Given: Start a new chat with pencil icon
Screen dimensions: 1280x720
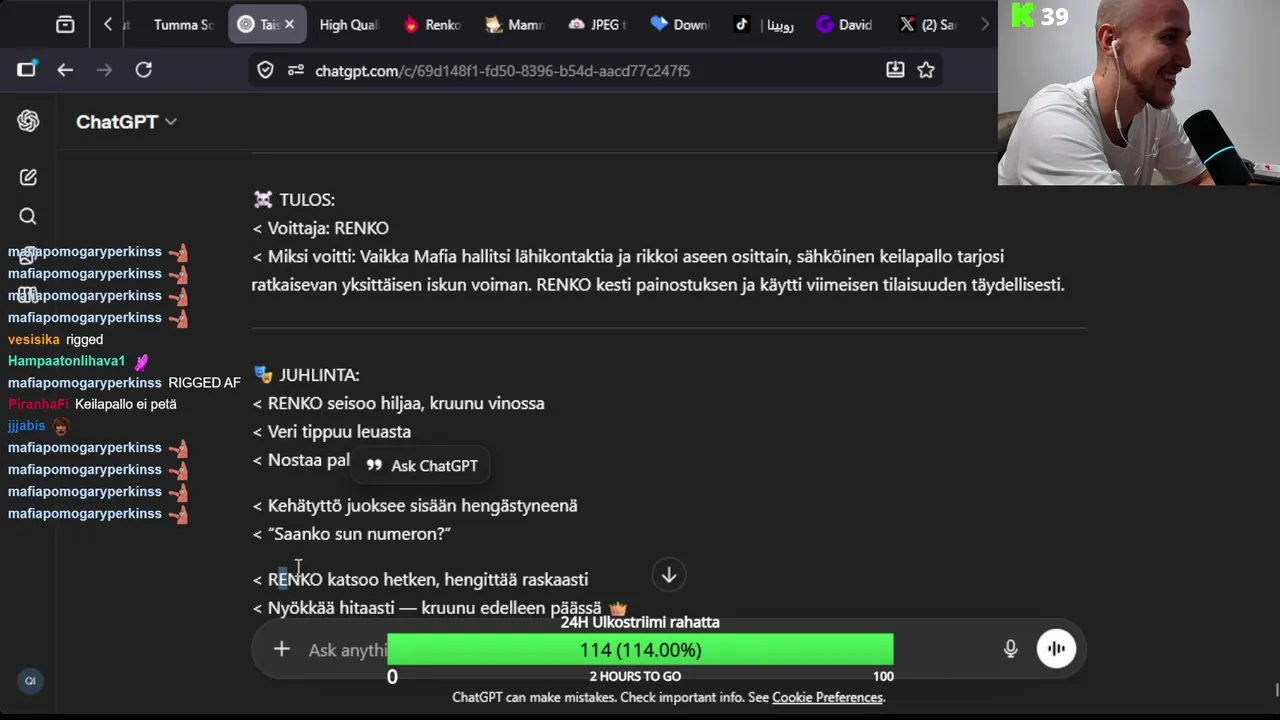Looking at the screenshot, I should (28, 177).
